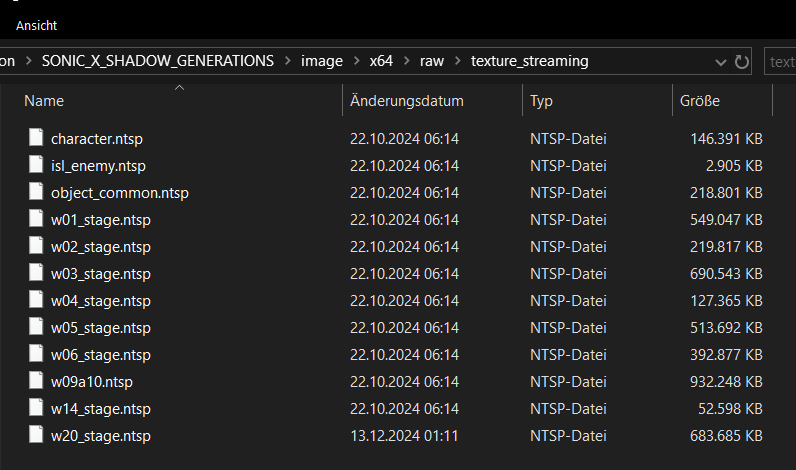Click the 146.391 KB size value
The image size is (796, 470).
tap(726, 139)
